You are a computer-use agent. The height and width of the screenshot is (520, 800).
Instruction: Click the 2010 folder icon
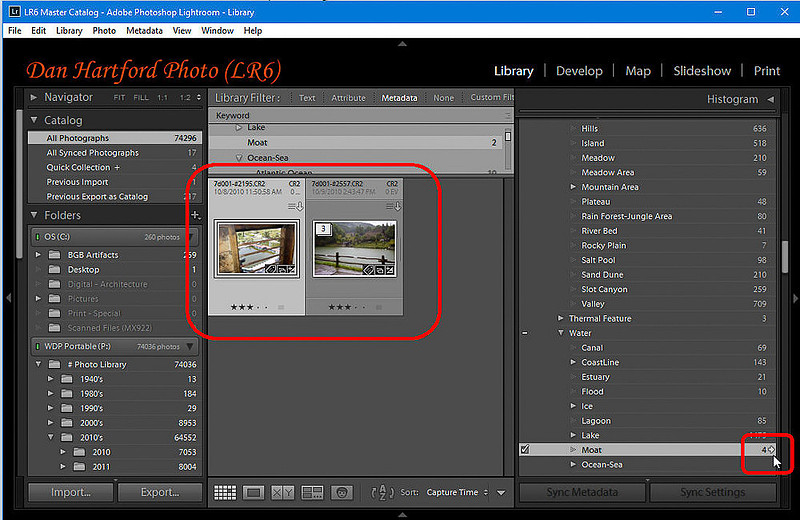(x=79, y=452)
